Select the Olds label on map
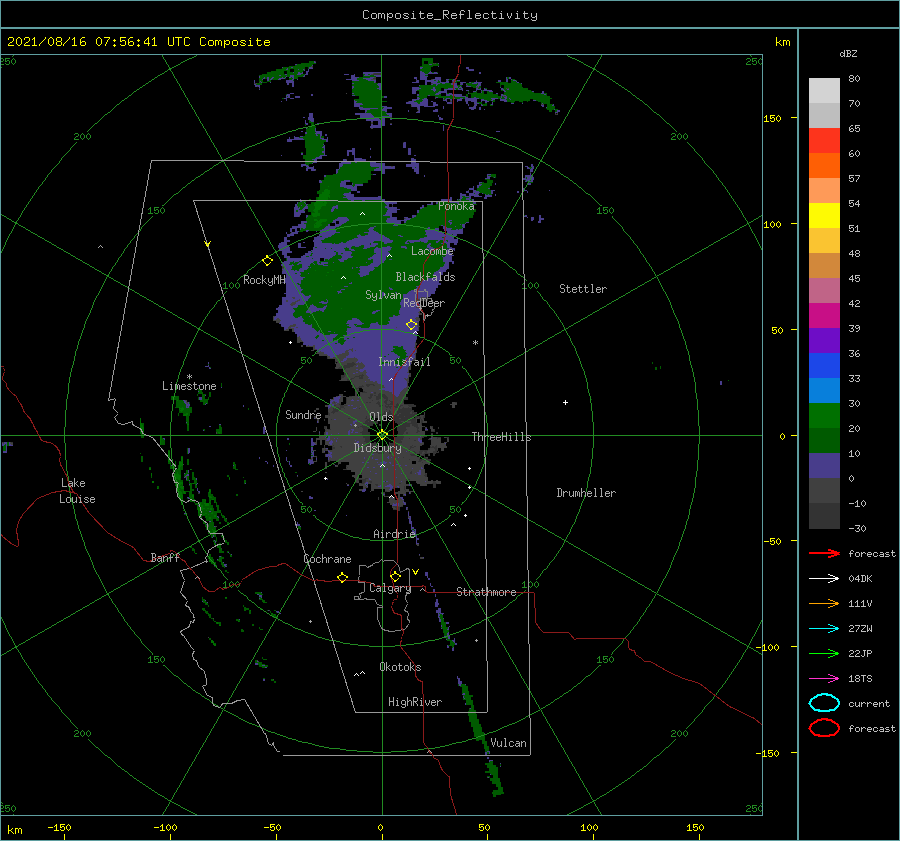Viewport: 900px width, 841px height. coord(381,417)
